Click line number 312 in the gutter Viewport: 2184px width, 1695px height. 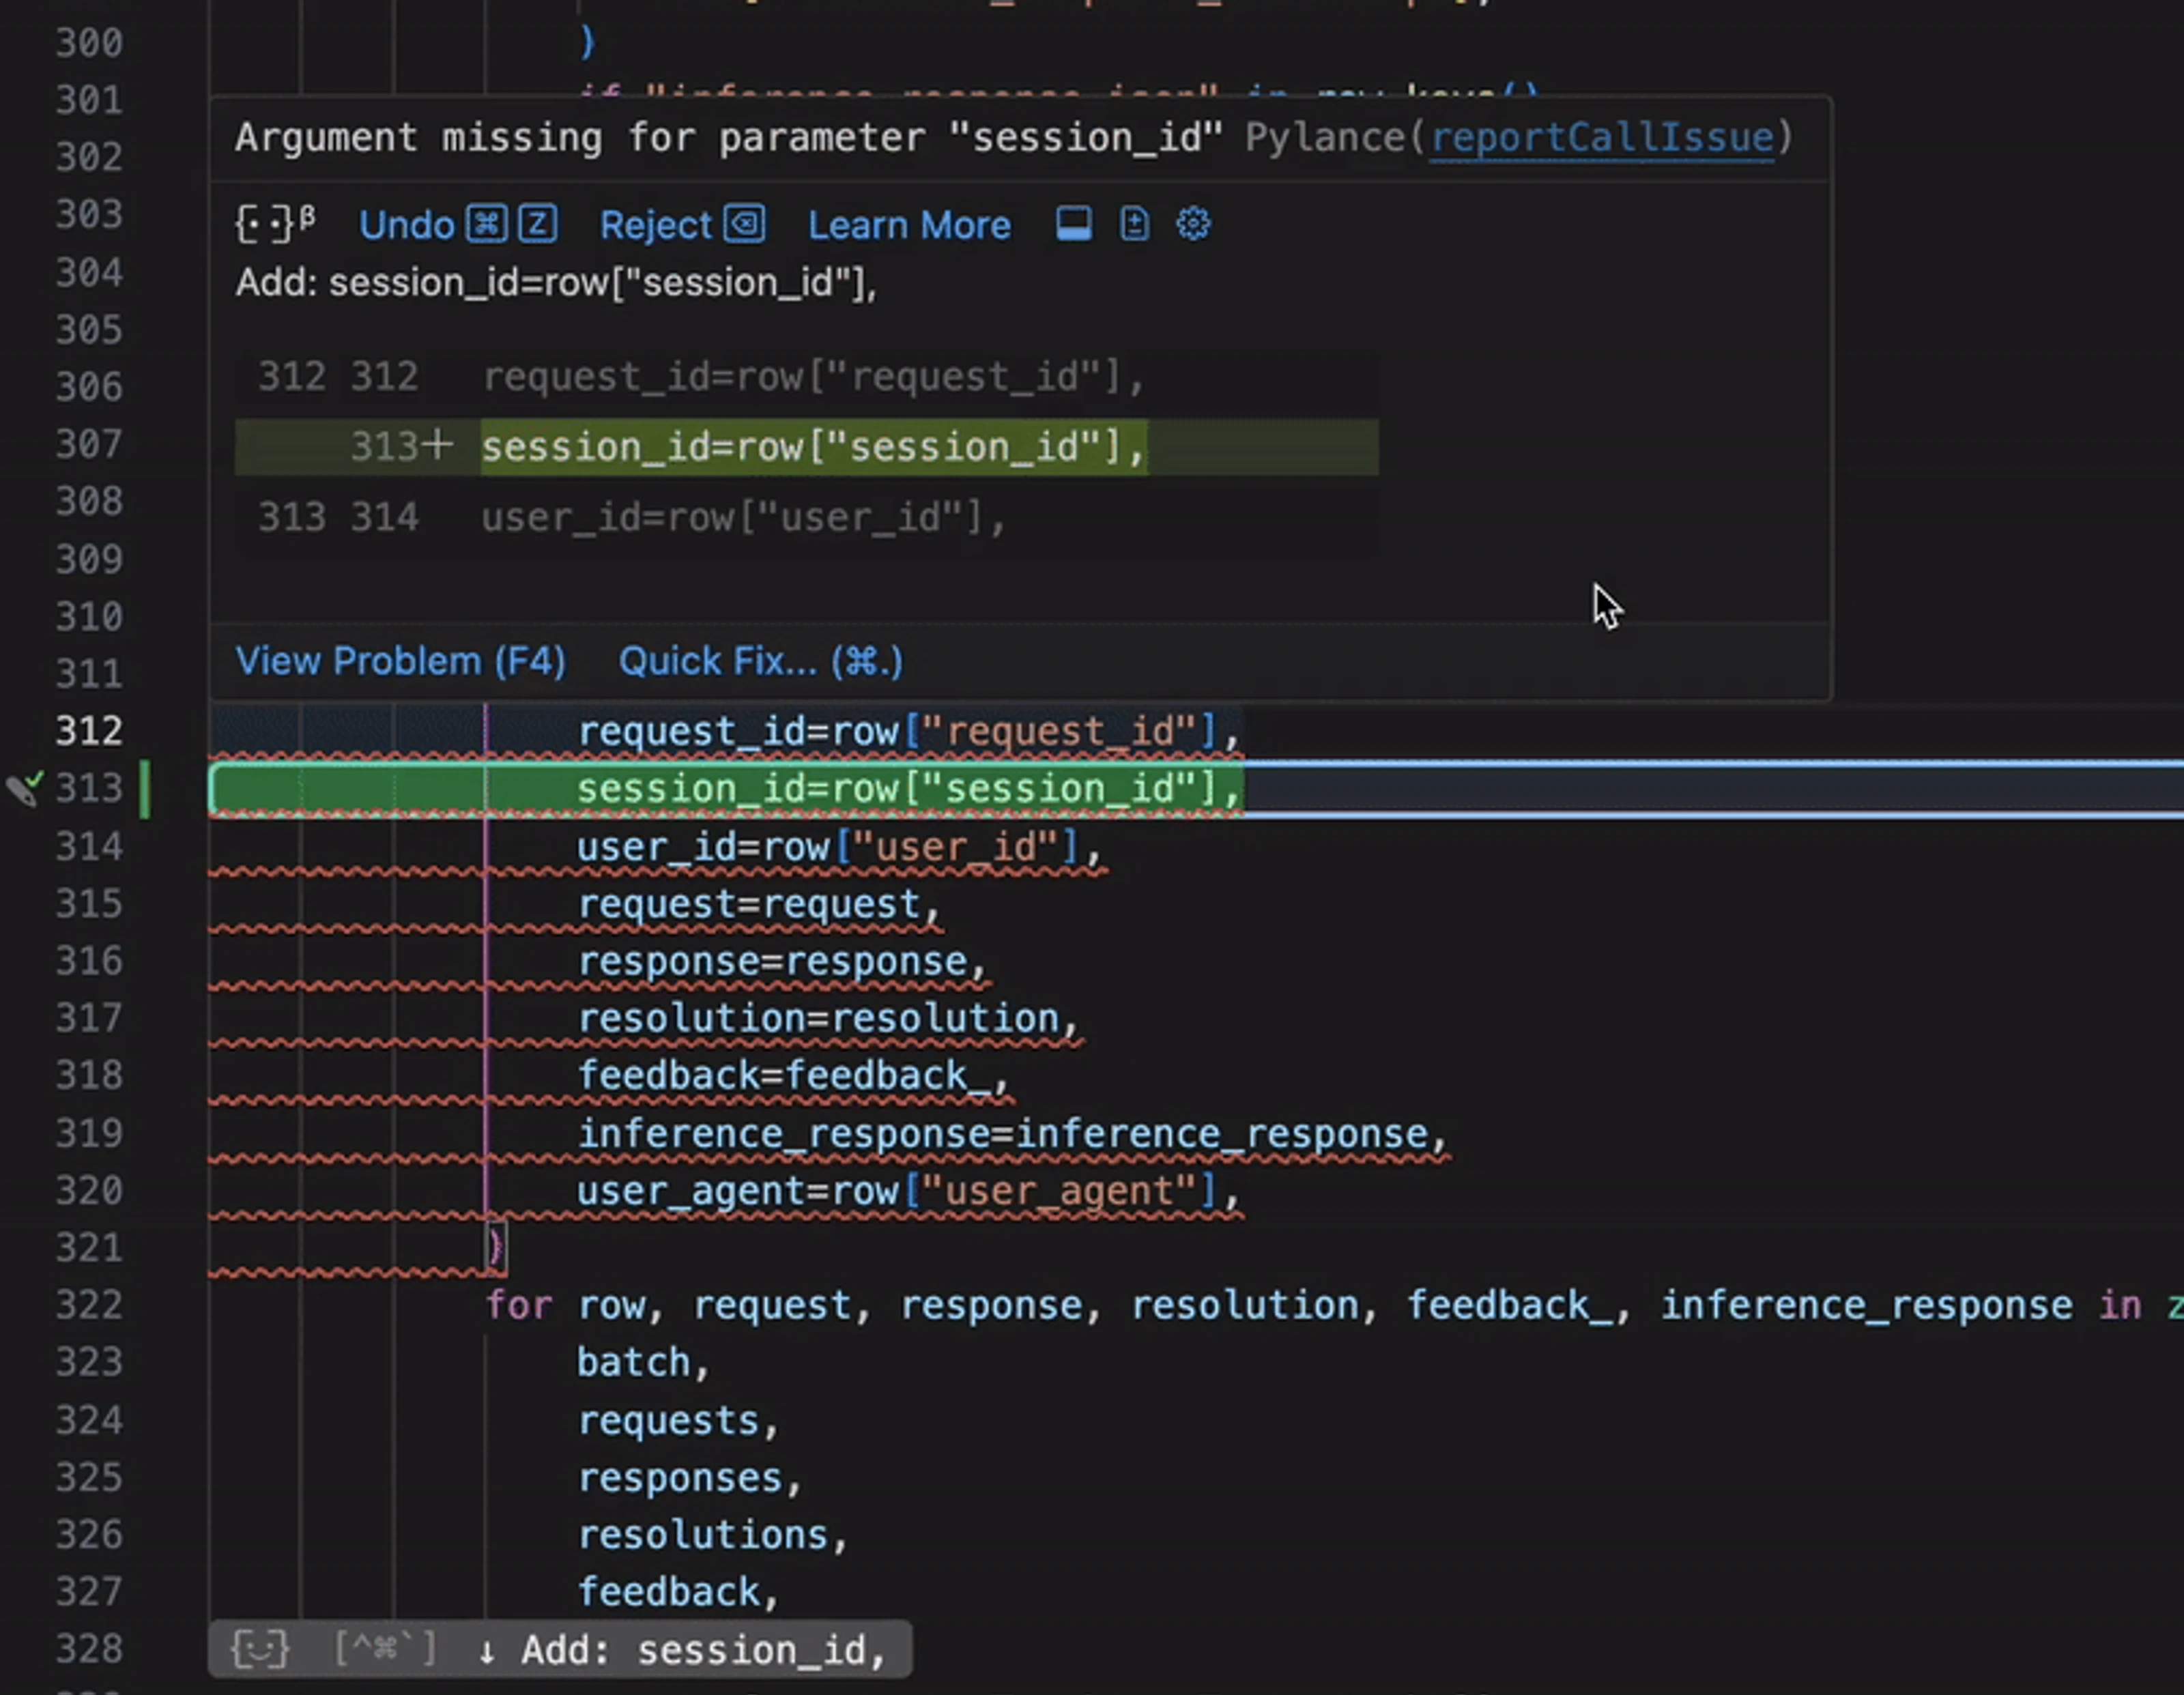tap(89, 731)
